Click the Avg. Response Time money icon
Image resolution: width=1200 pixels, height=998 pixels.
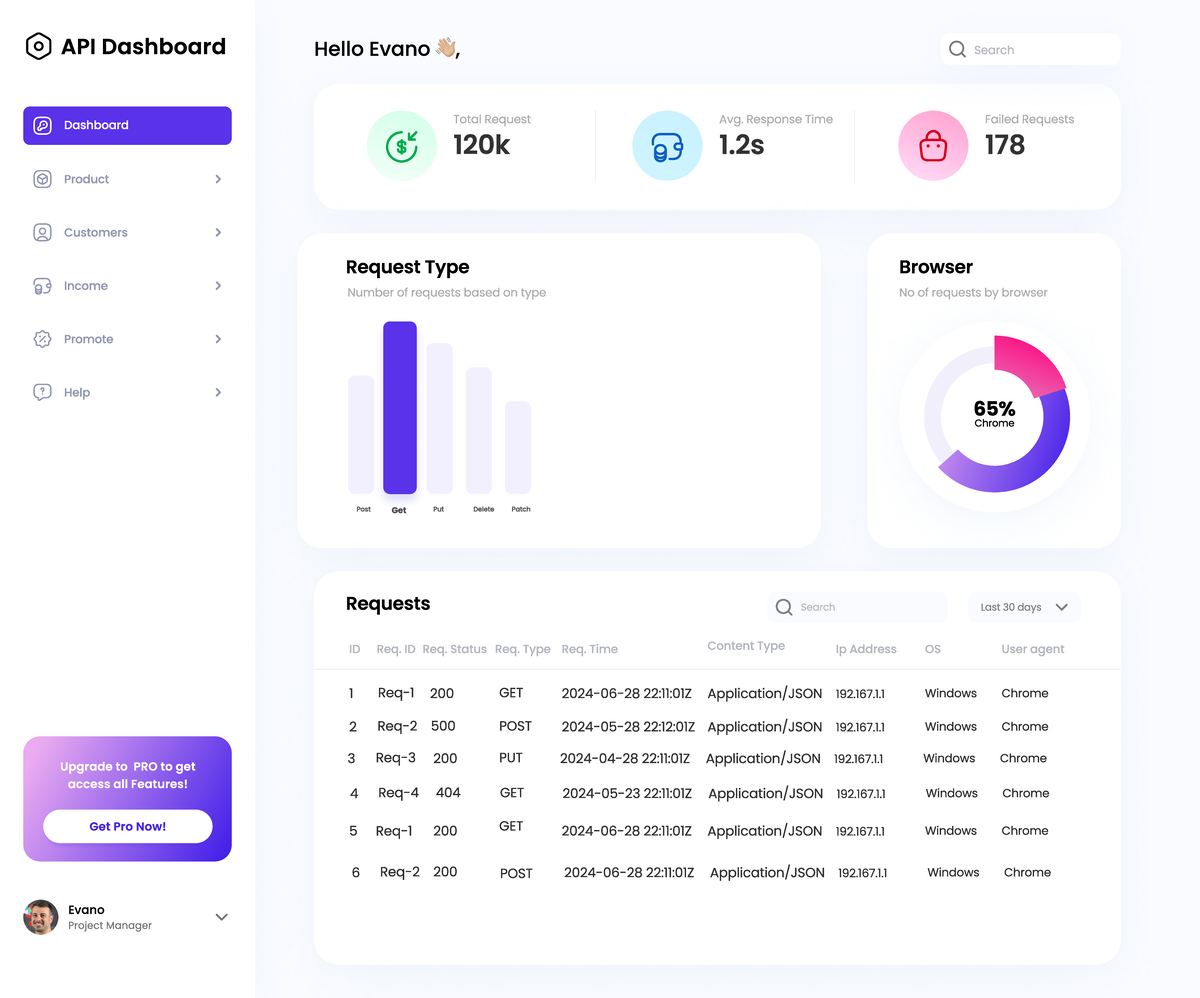click(667, 145)
